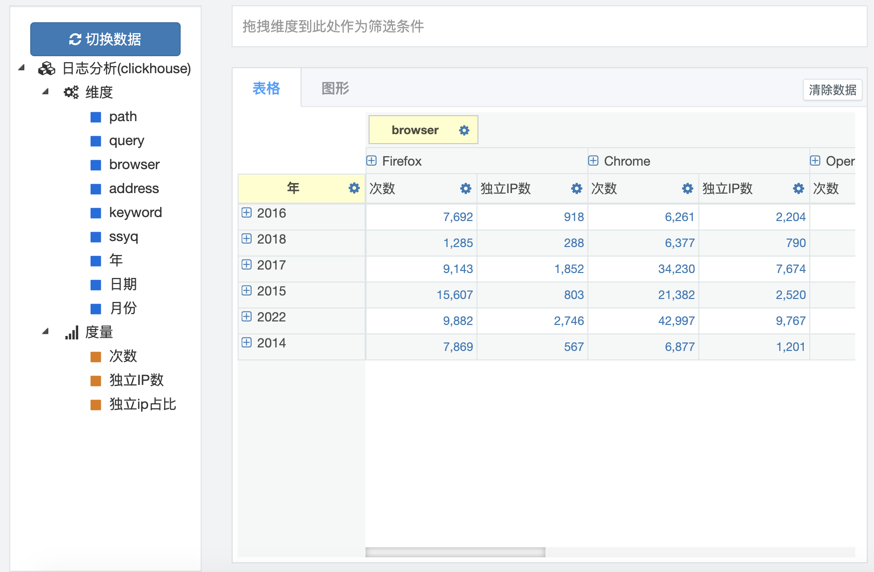Click the horizontal table scrollbar

click(455, 552)
